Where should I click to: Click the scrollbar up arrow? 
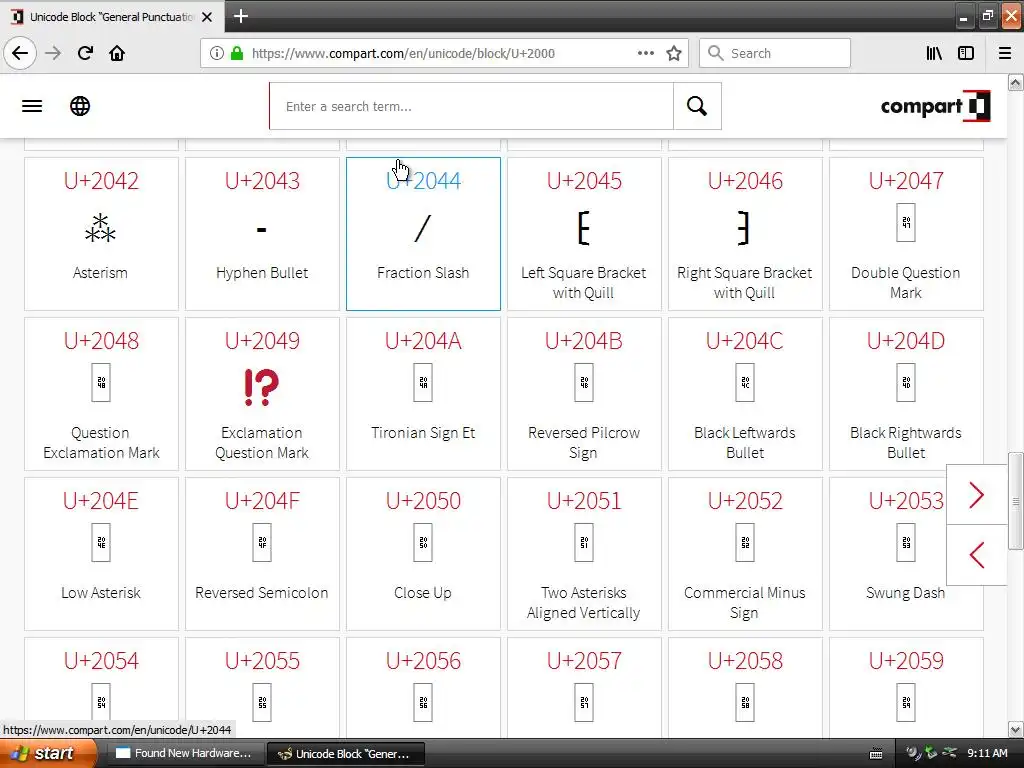coord(1016,82)
